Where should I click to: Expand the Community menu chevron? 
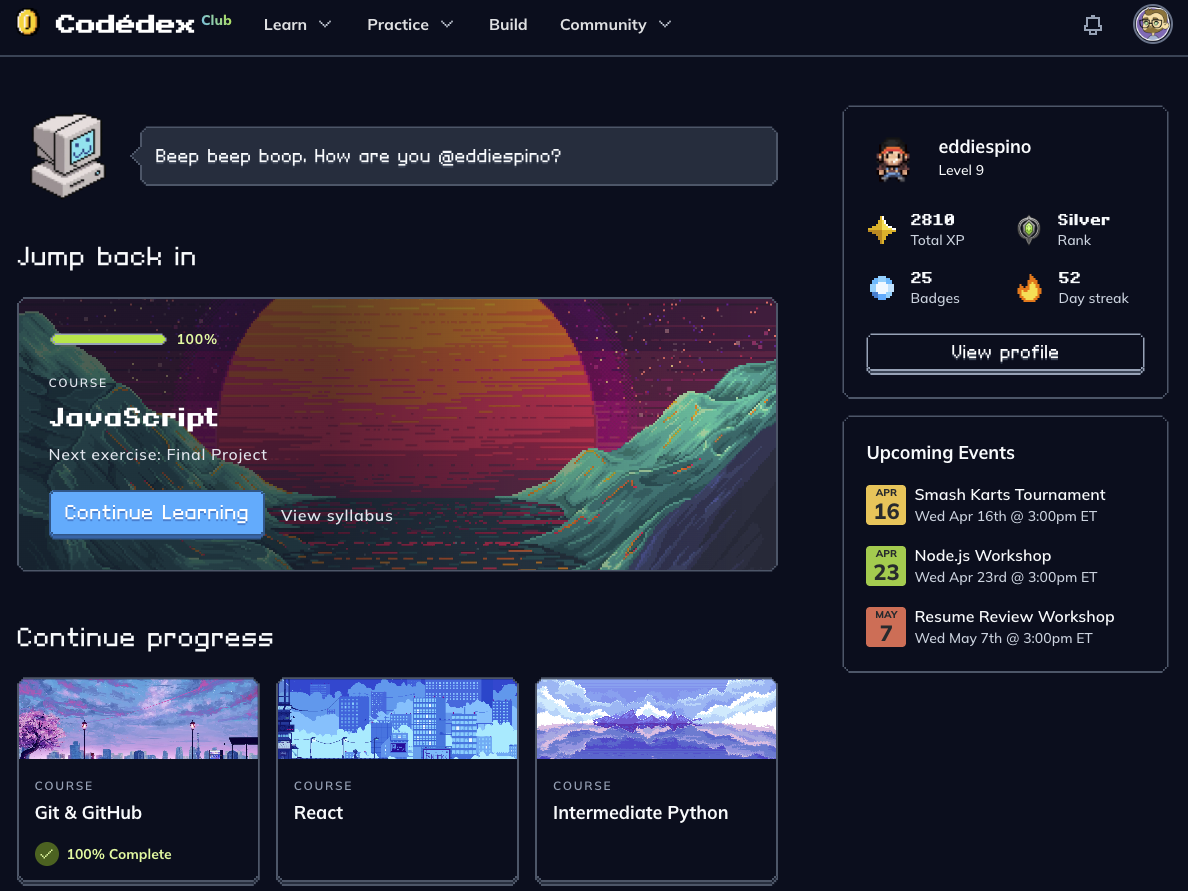[x=665, y=24]
